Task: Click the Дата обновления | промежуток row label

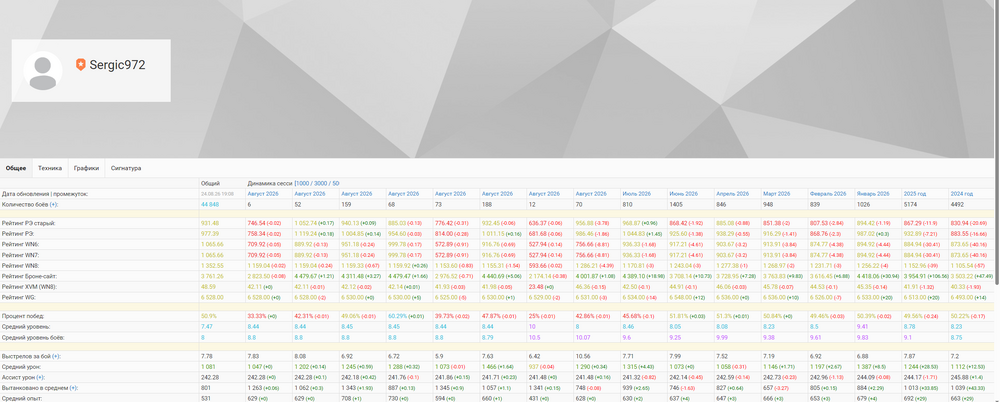Action: click(x=45, y=193)
